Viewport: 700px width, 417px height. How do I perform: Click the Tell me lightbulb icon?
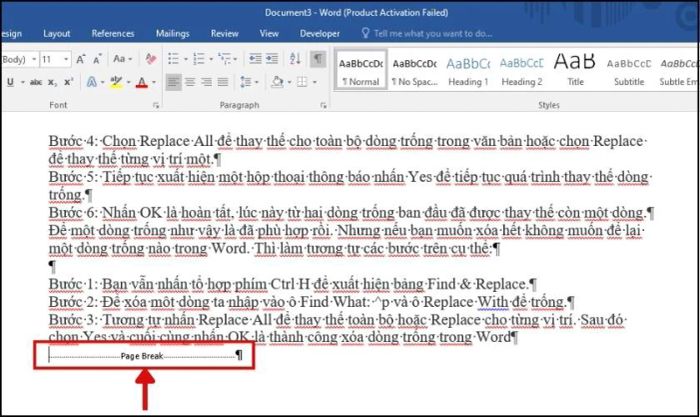(x=365, y=33)
